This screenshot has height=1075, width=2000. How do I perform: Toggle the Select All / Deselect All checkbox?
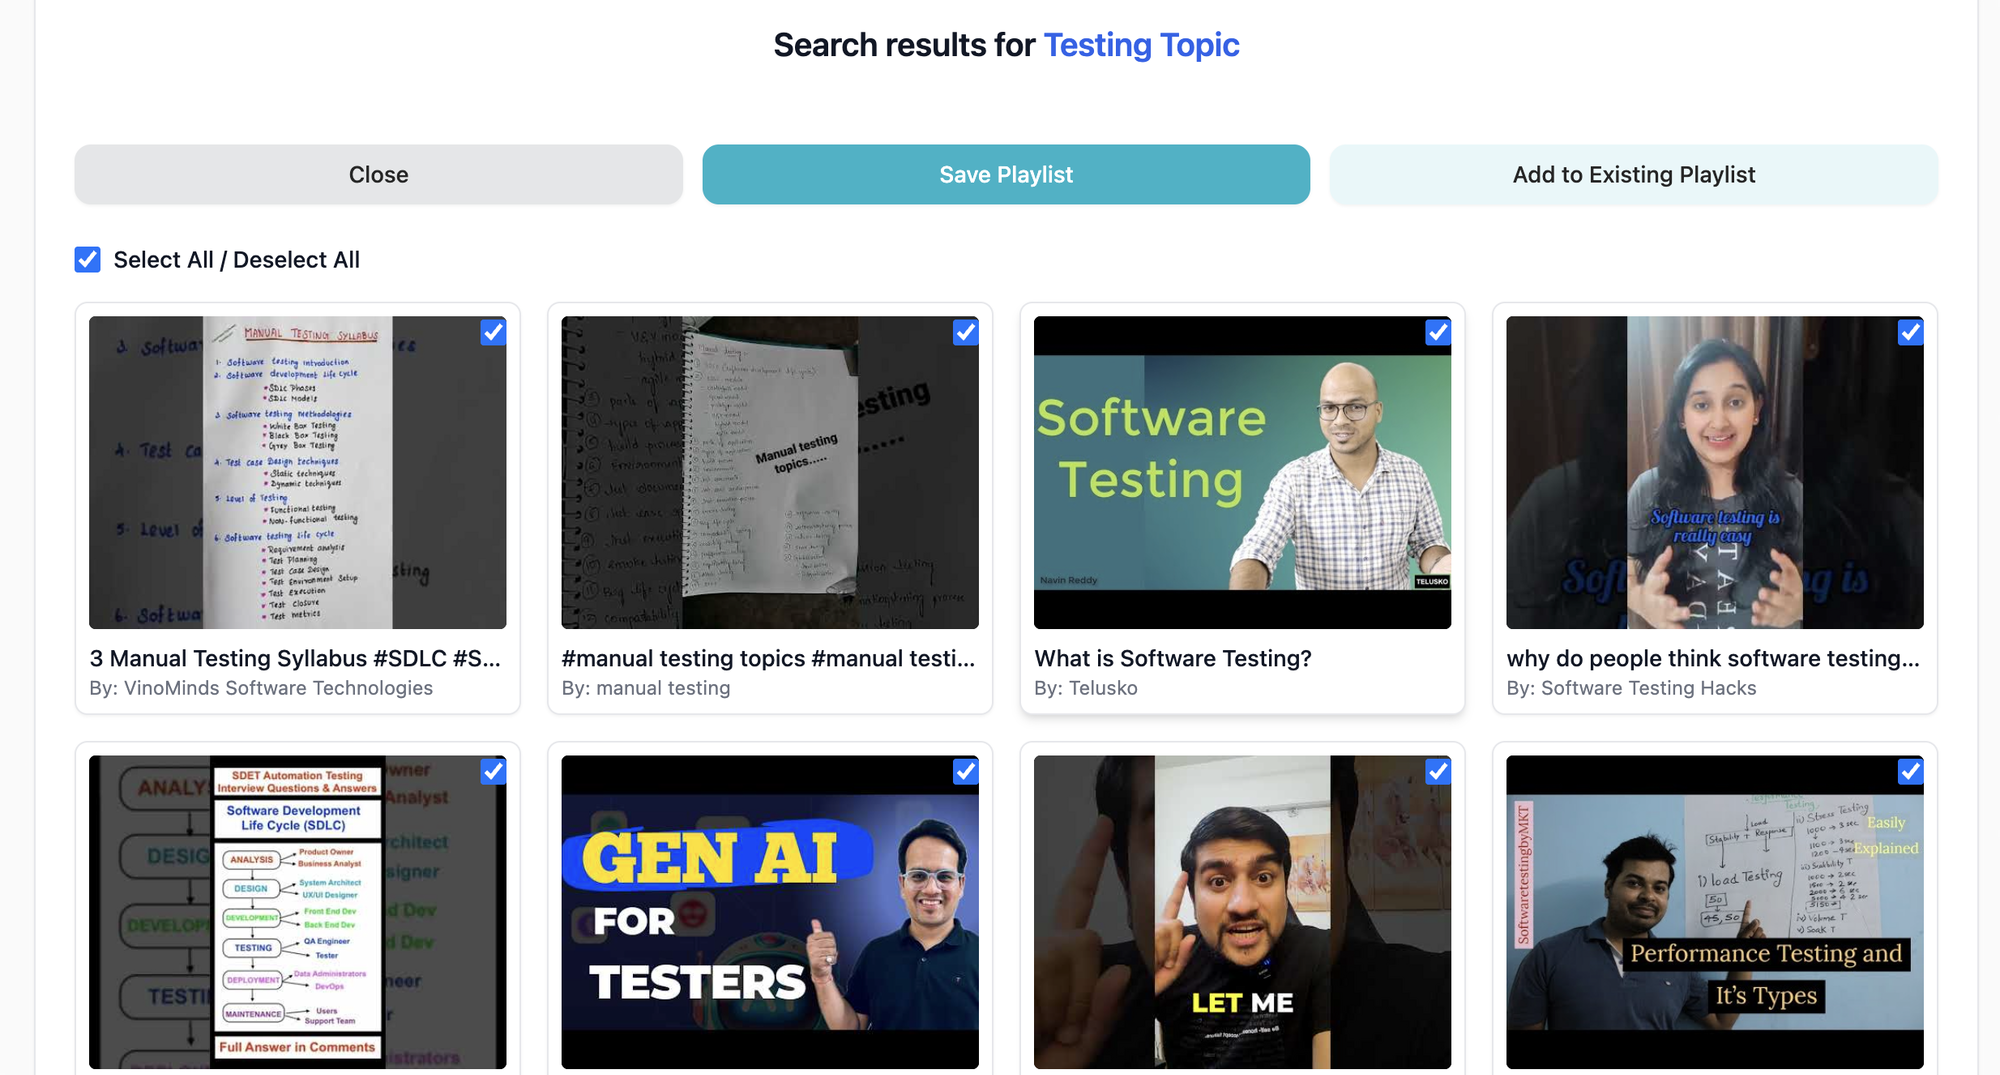[x=88, y=260]
